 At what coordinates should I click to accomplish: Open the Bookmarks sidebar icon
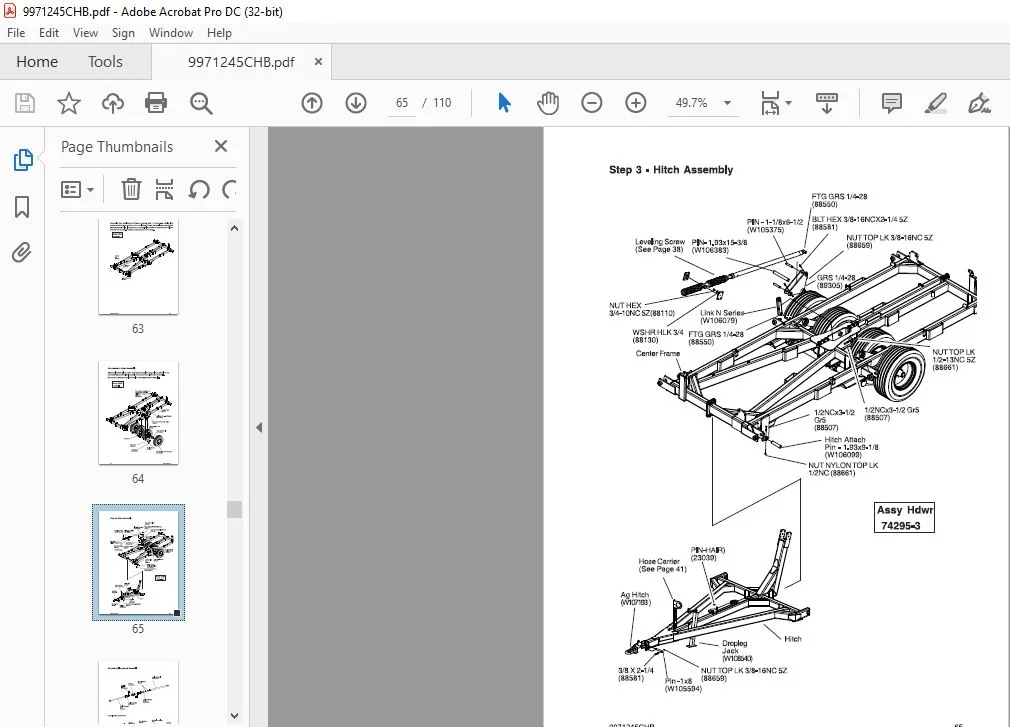coord(22,207)
